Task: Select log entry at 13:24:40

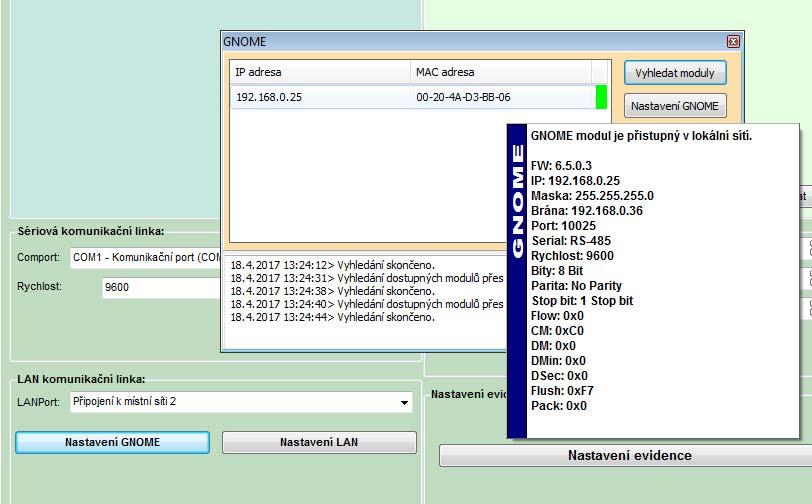Action: pyautogui.click(x=367, y=304)
